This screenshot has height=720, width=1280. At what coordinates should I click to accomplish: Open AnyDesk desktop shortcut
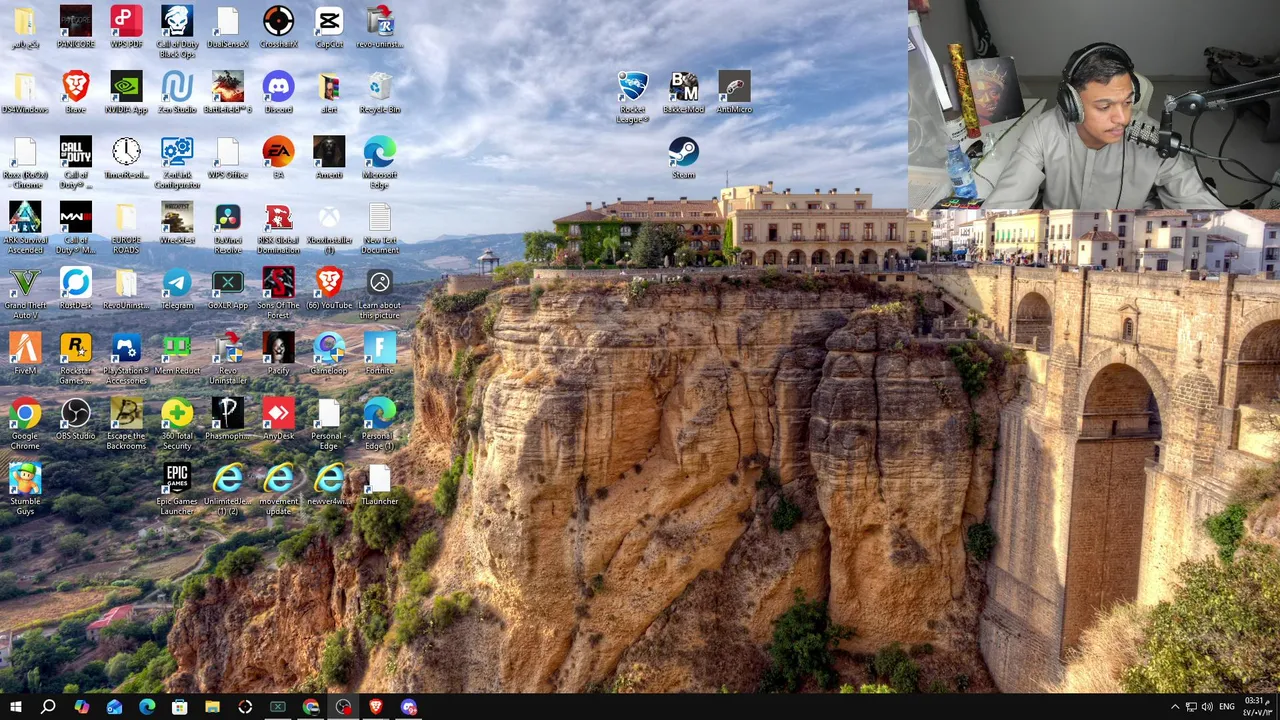tap(278, 417)
